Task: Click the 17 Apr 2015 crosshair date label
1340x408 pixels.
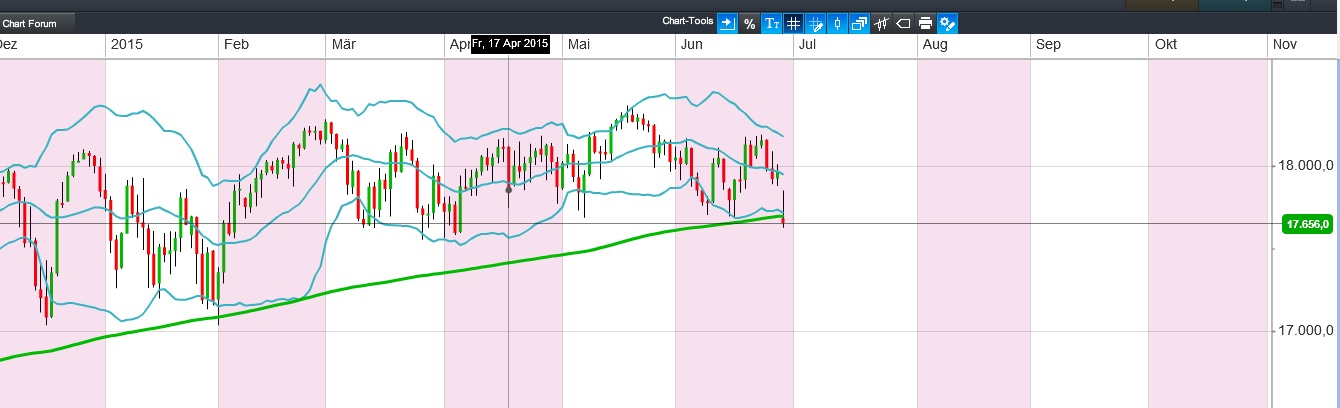Action: (x=510, y=44)
